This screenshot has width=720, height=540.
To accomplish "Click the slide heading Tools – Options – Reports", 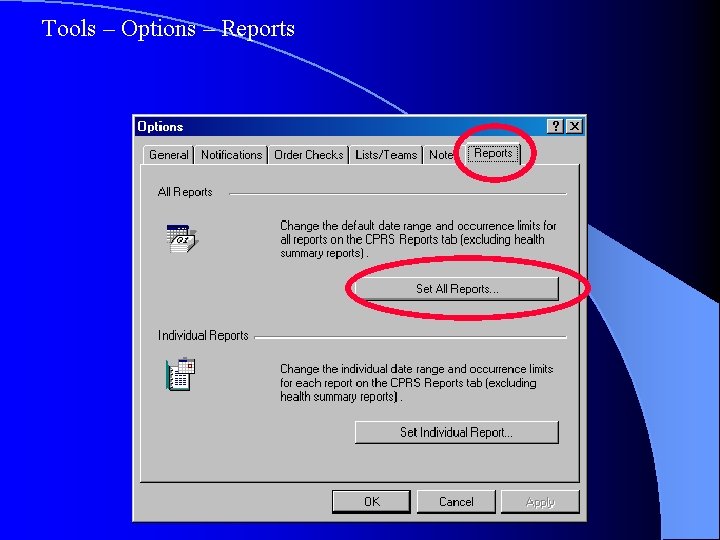I will coord(168,28).
